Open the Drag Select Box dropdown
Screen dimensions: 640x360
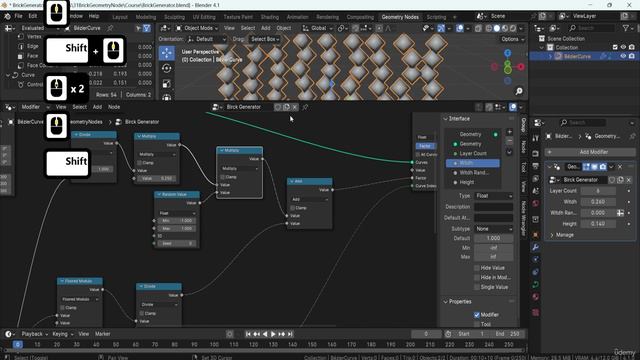point(264,39)
